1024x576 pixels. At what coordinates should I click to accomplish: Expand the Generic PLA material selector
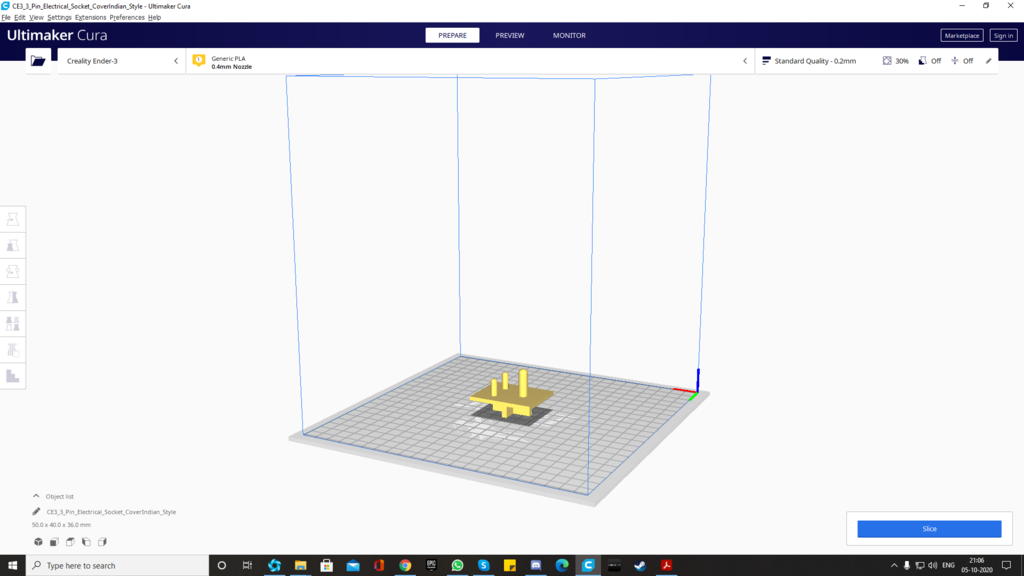point(470,61)
